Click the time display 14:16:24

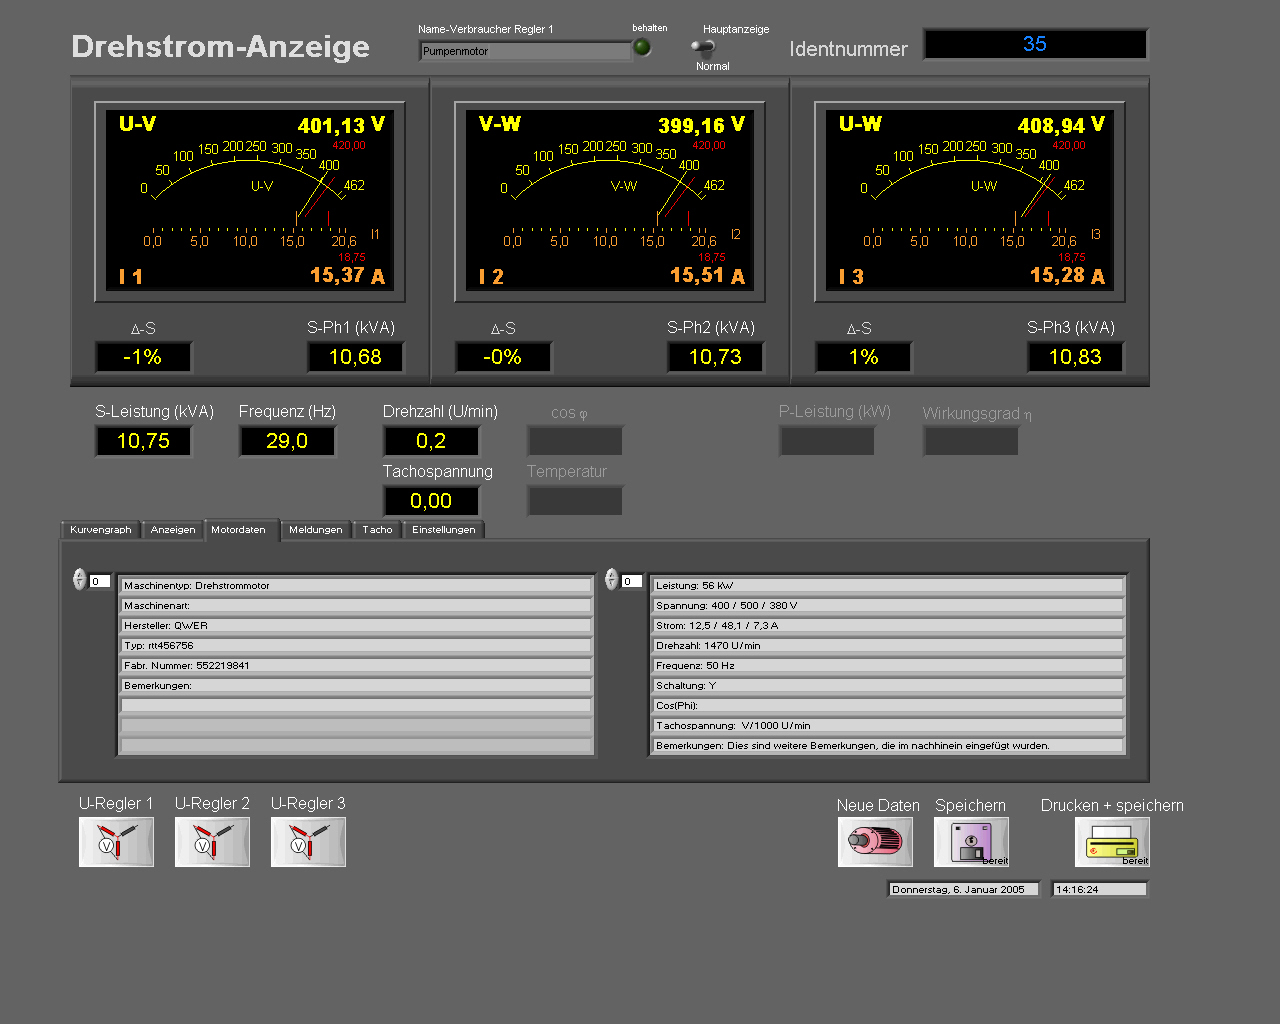point(1099,889)
